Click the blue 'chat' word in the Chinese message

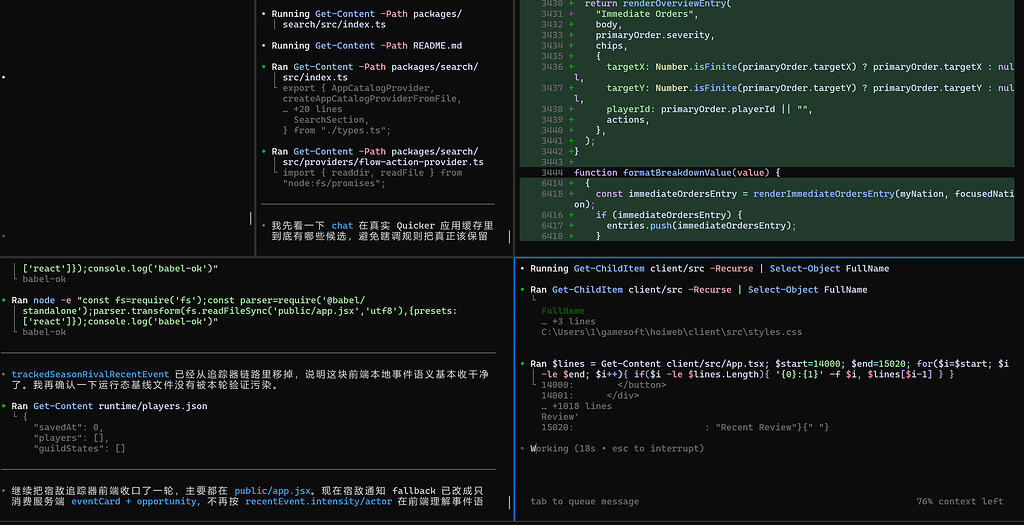pos(342,225)
